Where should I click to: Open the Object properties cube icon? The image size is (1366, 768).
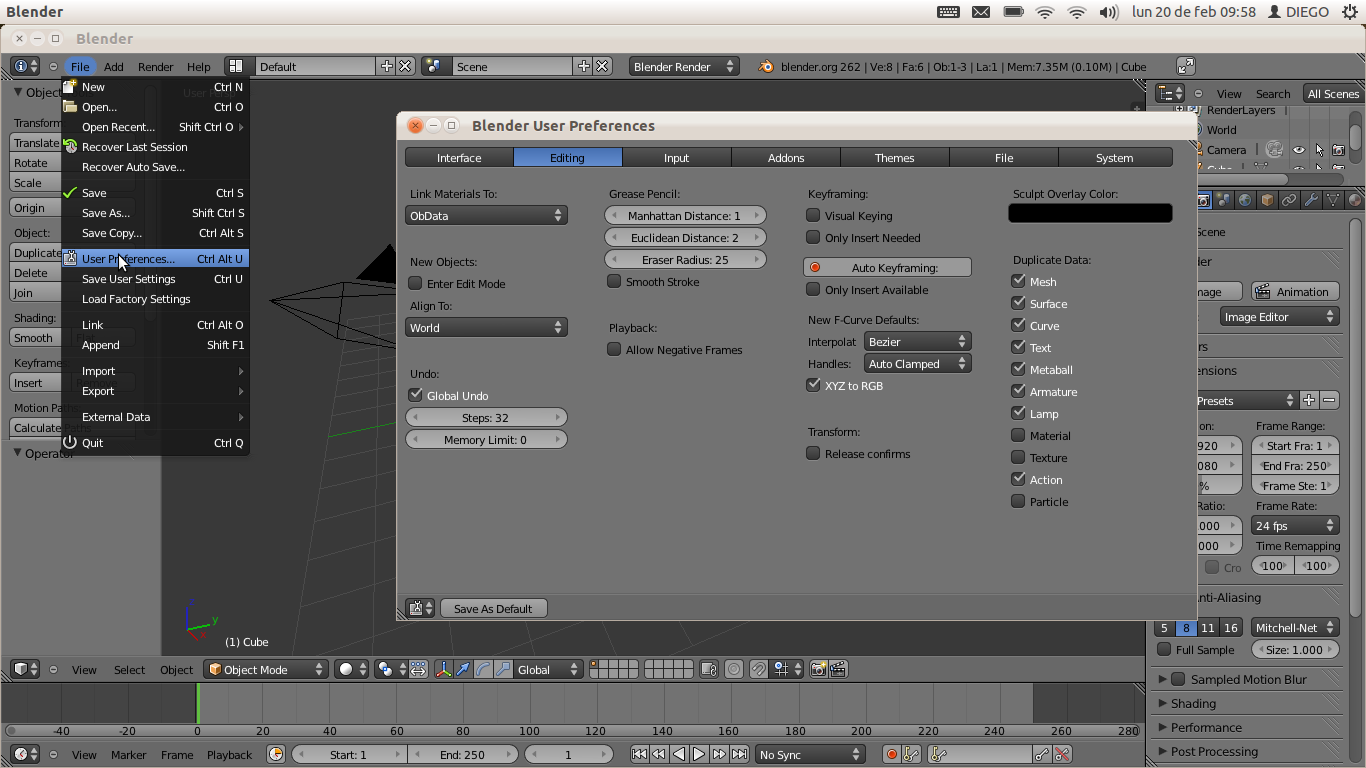pos(1267,200)
